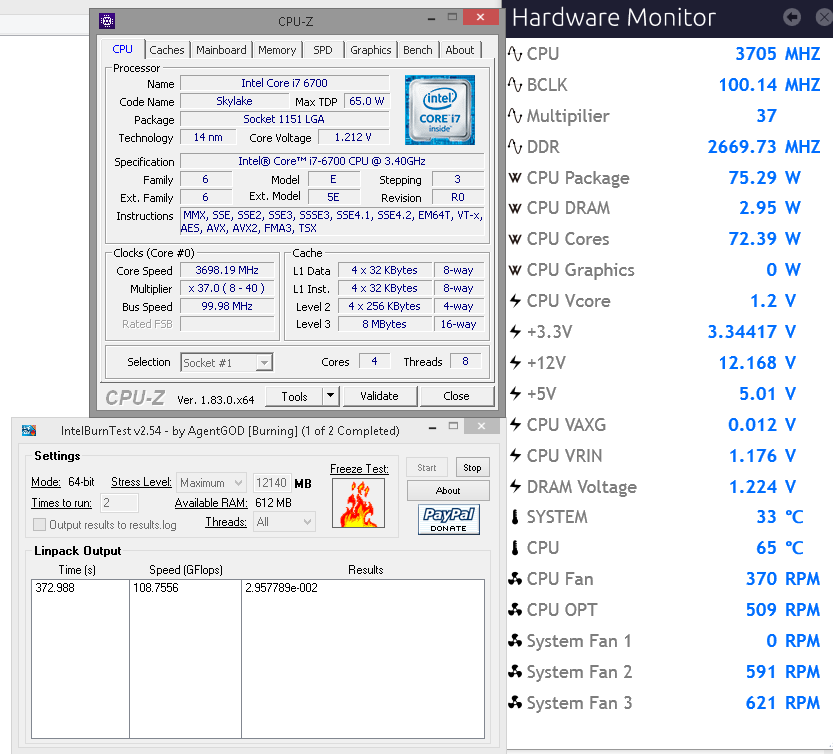This screenshot has width=833, height=754.
Task: Click the 2.957789e-002 results cell
Action: (x=282, y=588)
